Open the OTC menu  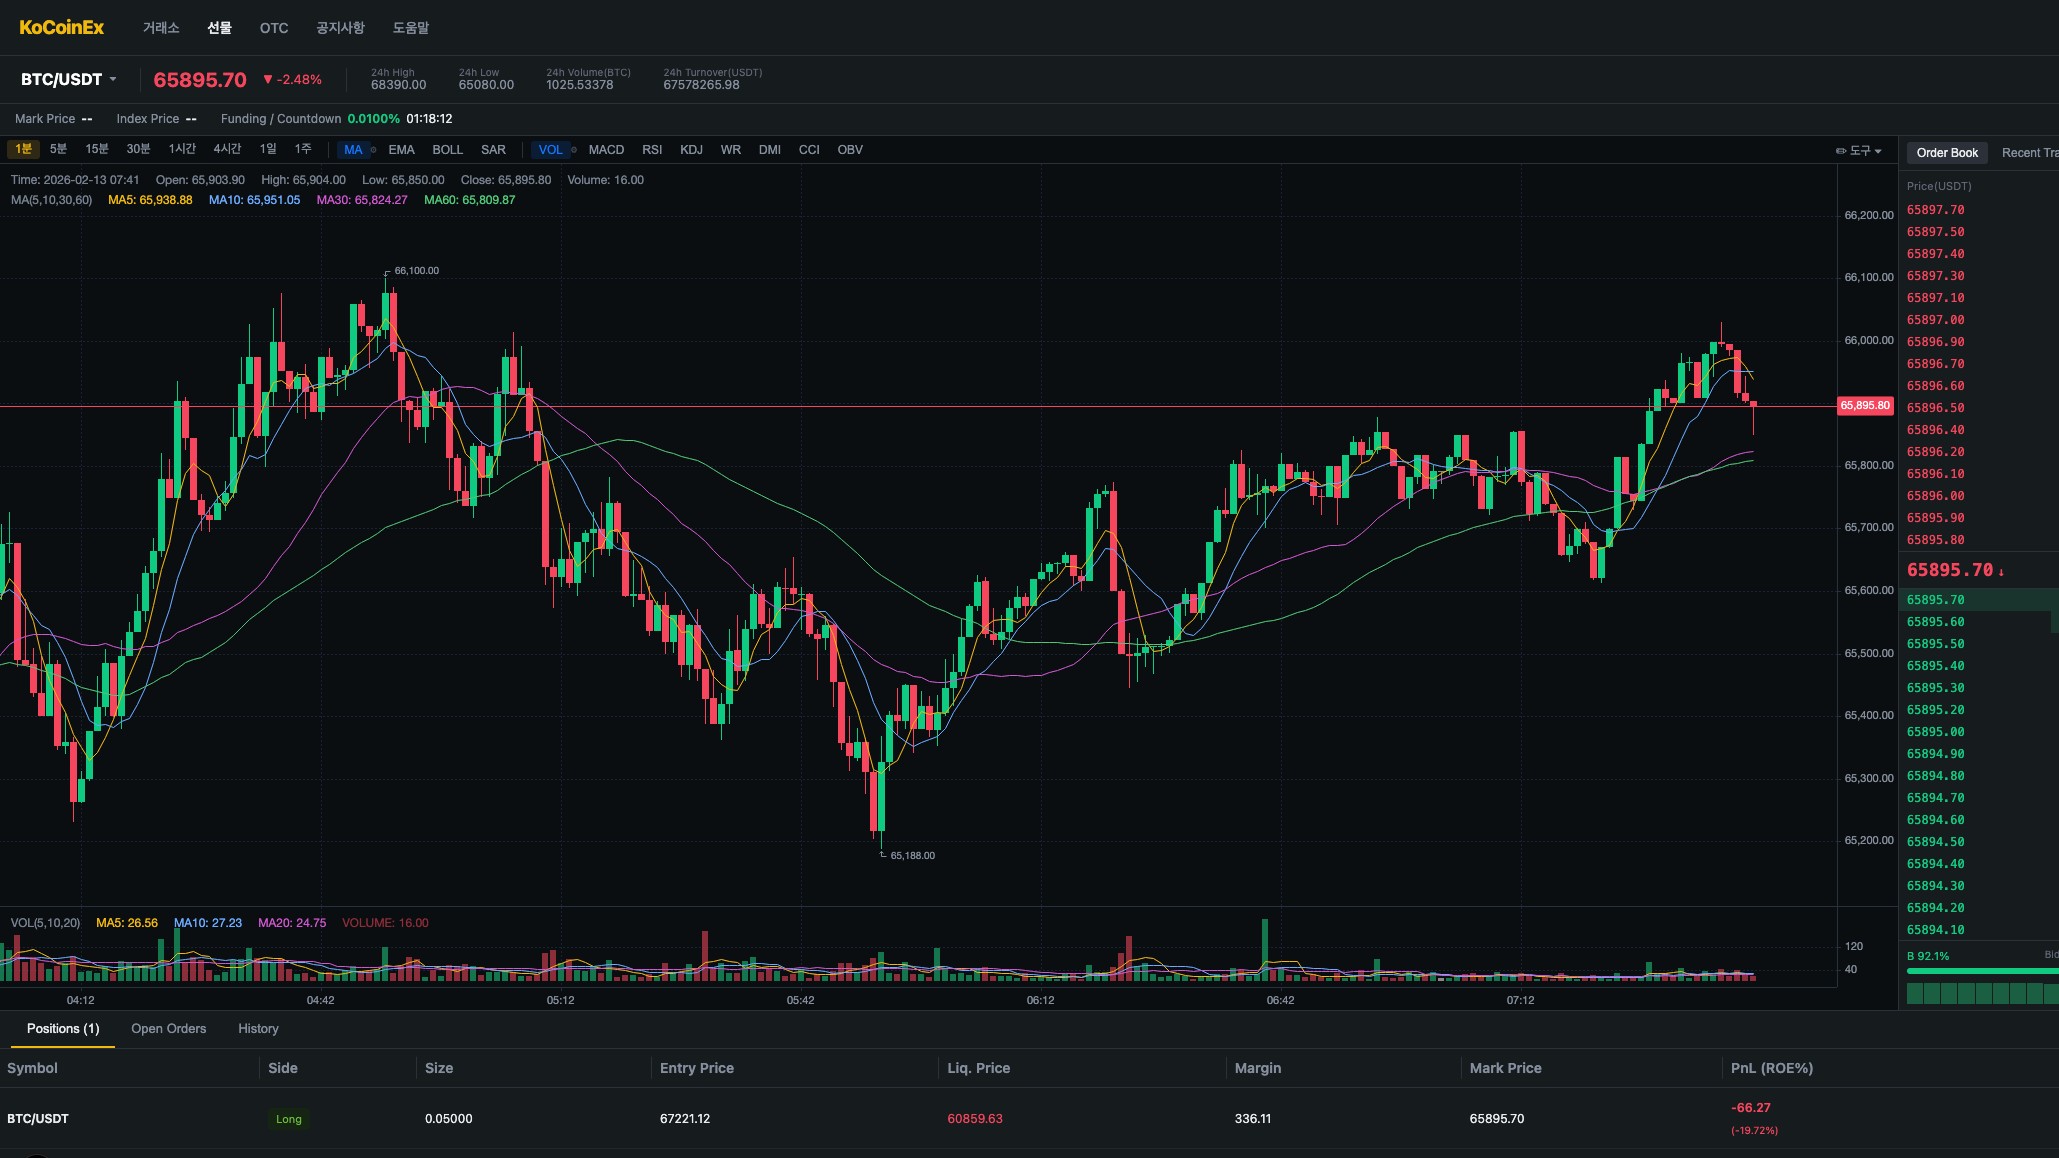(x=274, y=28)
